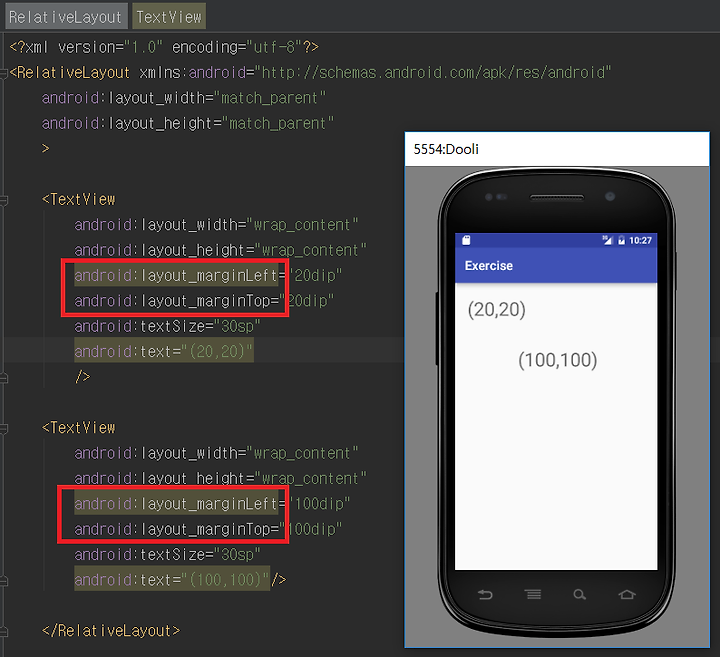The width and height of the screenshot is (720, 657).
Task: Click textSize="30sp" in first TextView
Action: click(167, 326)
